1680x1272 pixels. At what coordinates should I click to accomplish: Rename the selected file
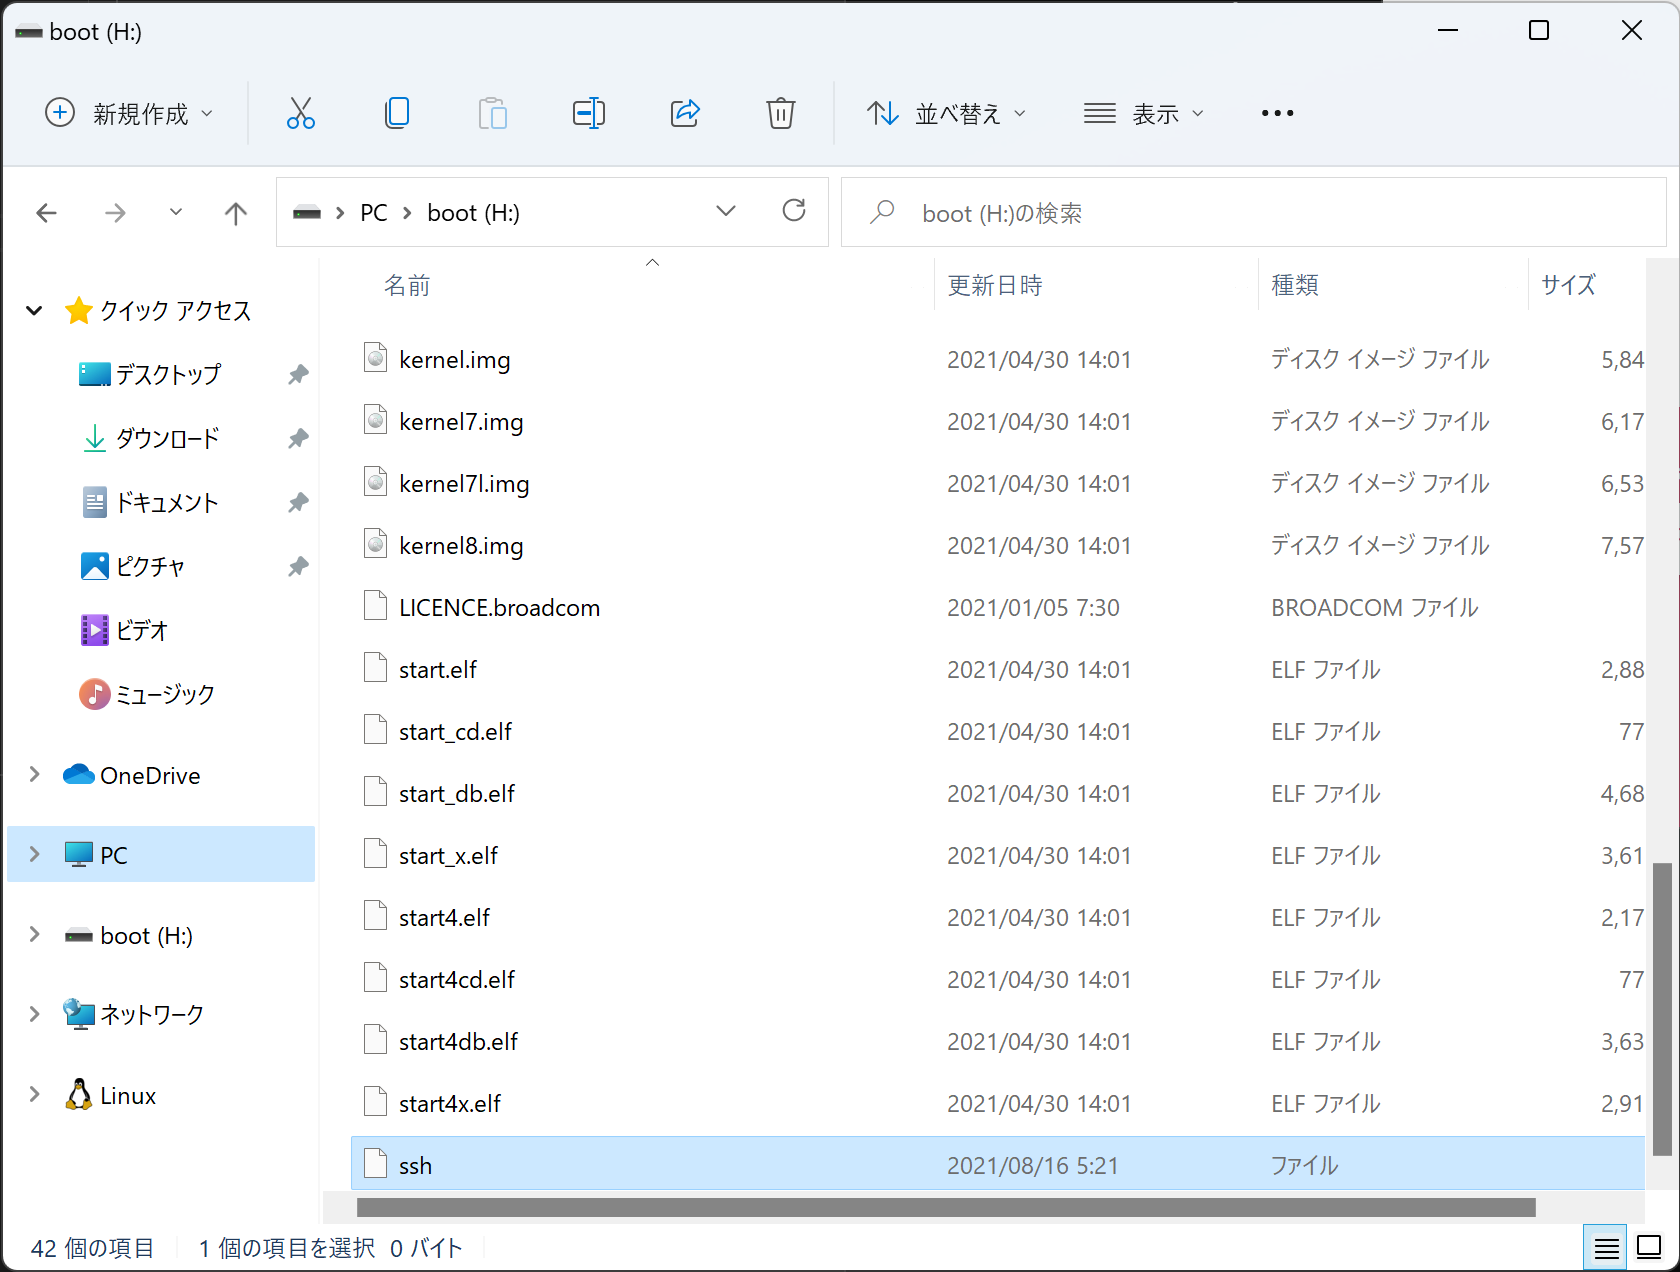589,113
